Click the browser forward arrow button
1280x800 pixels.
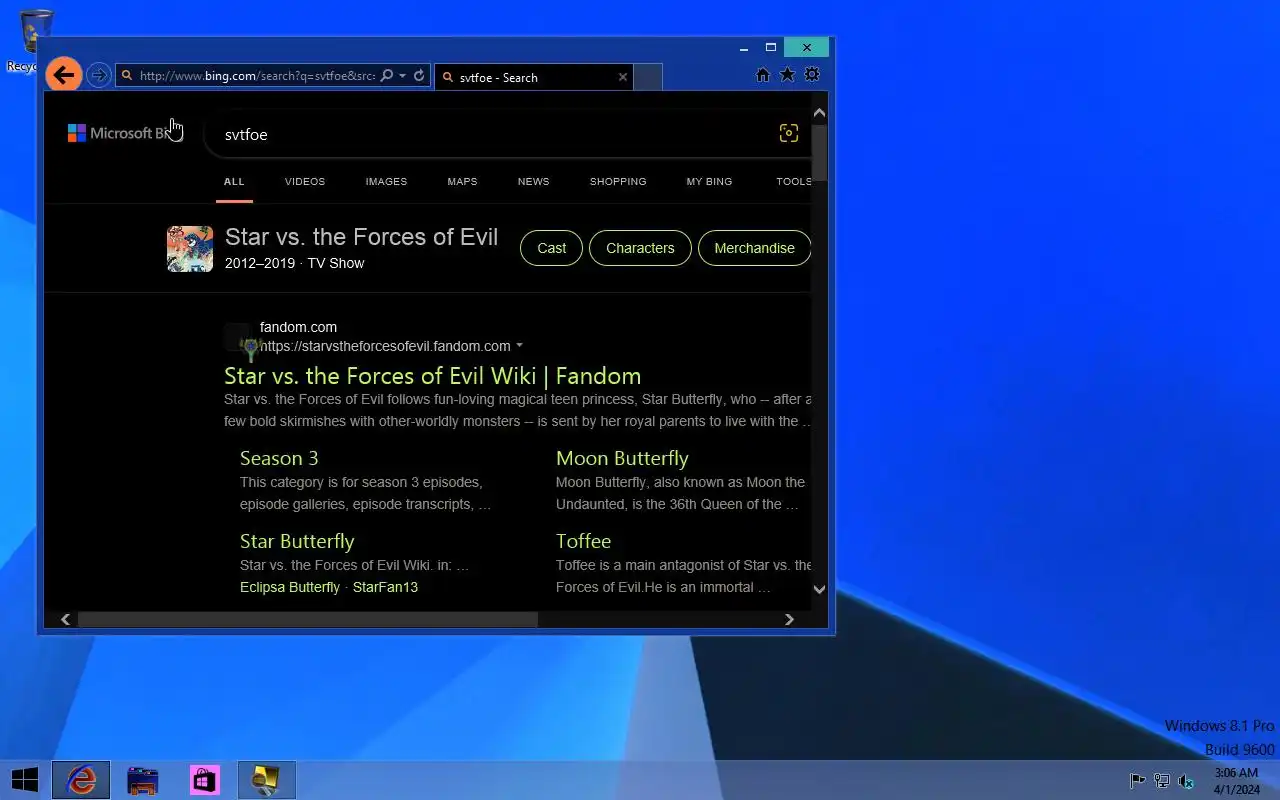(x=98, y=75)
